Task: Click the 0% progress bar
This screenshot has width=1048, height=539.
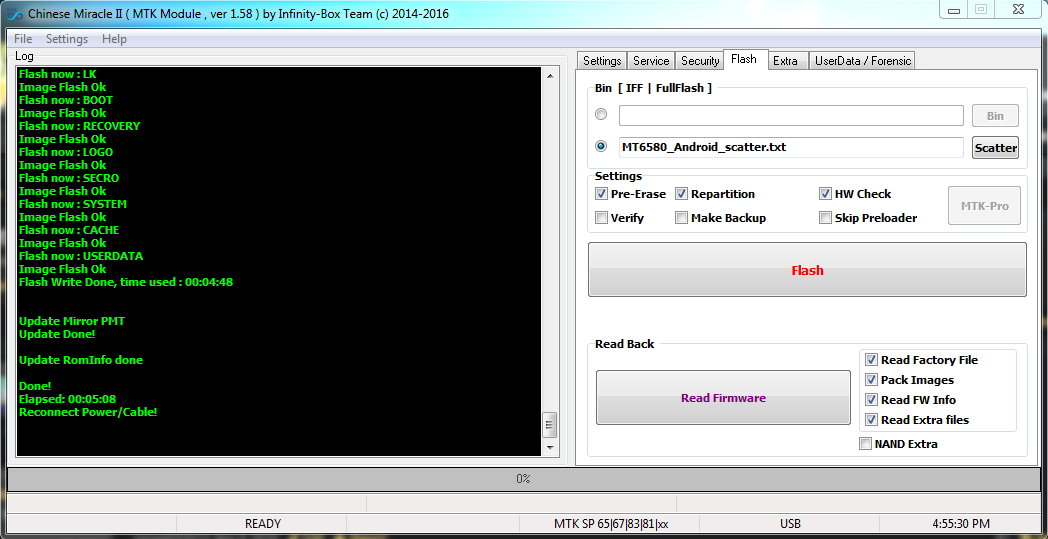Action: [x=523, y=479]
